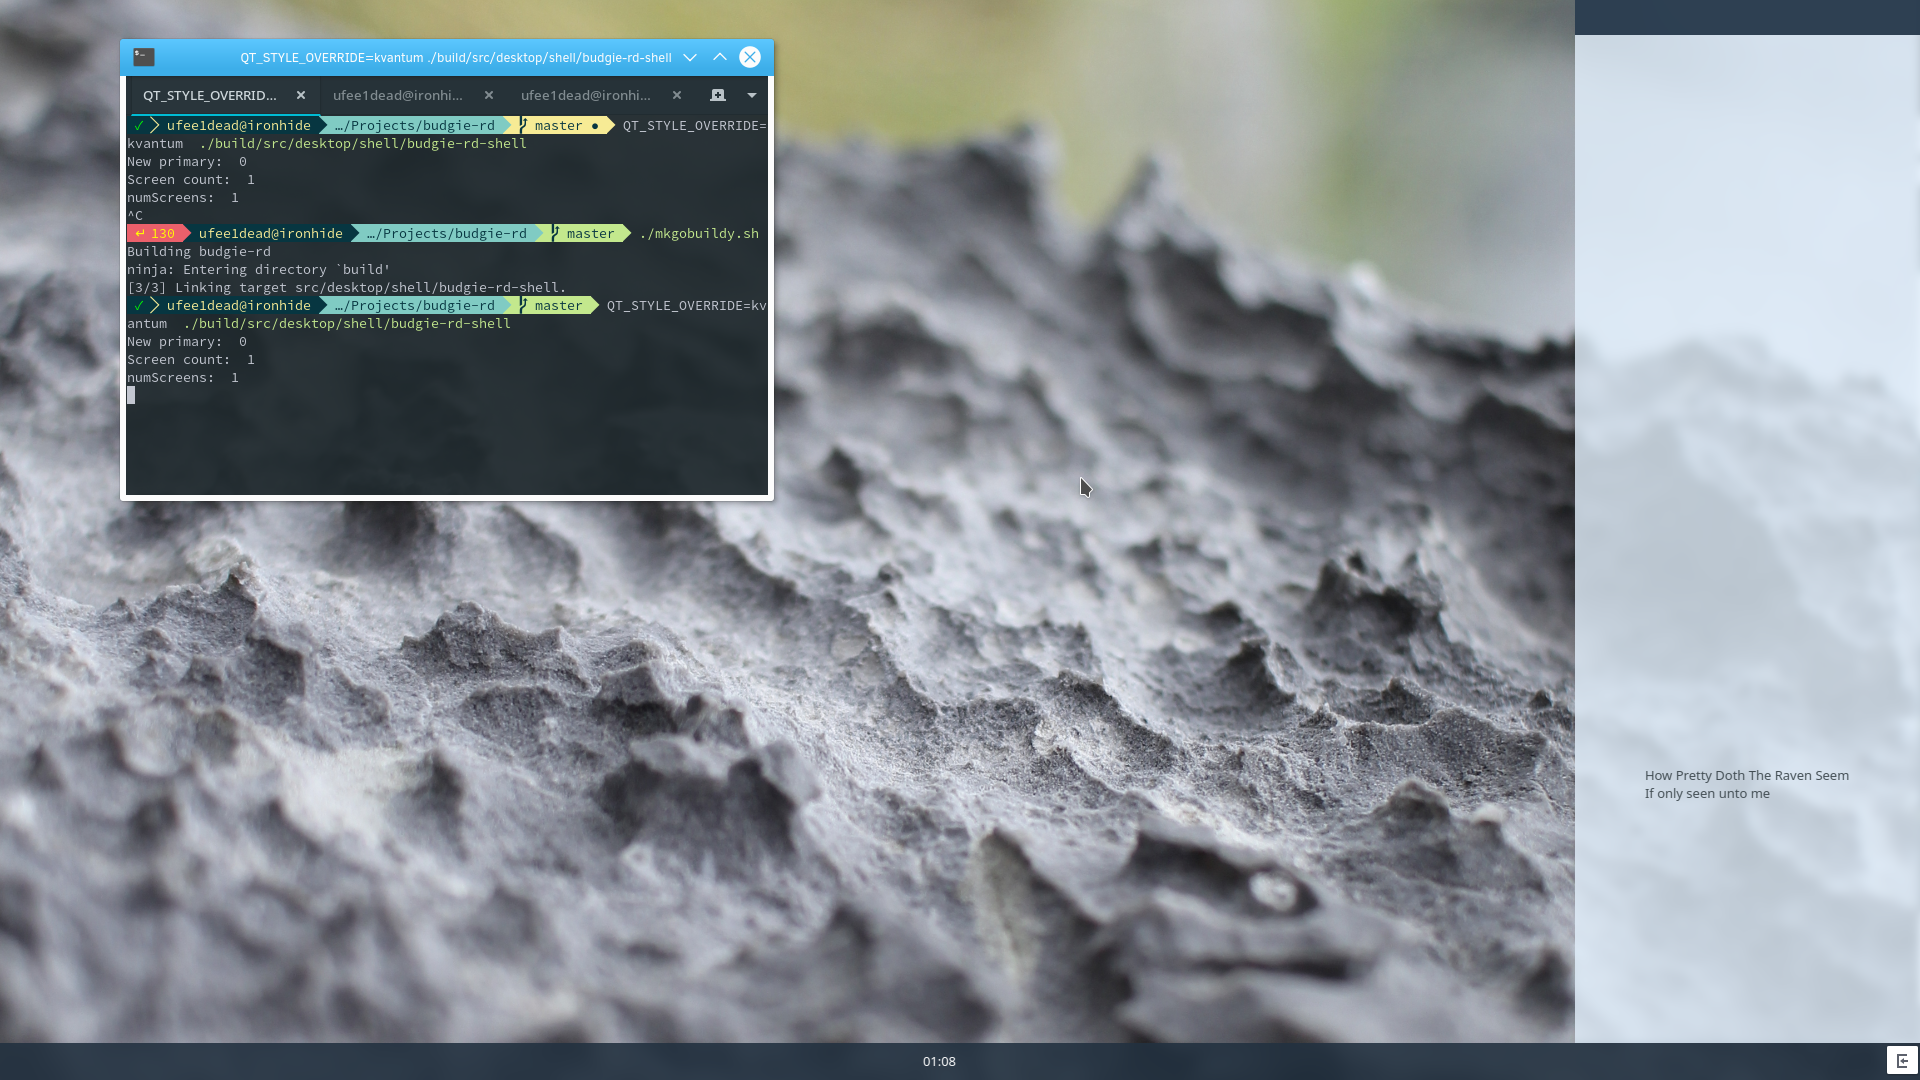The width and height of the screenshot is (1920, 1080).
Task: Click the '[3/3] Linking target' output line
Action: [347, 287]
